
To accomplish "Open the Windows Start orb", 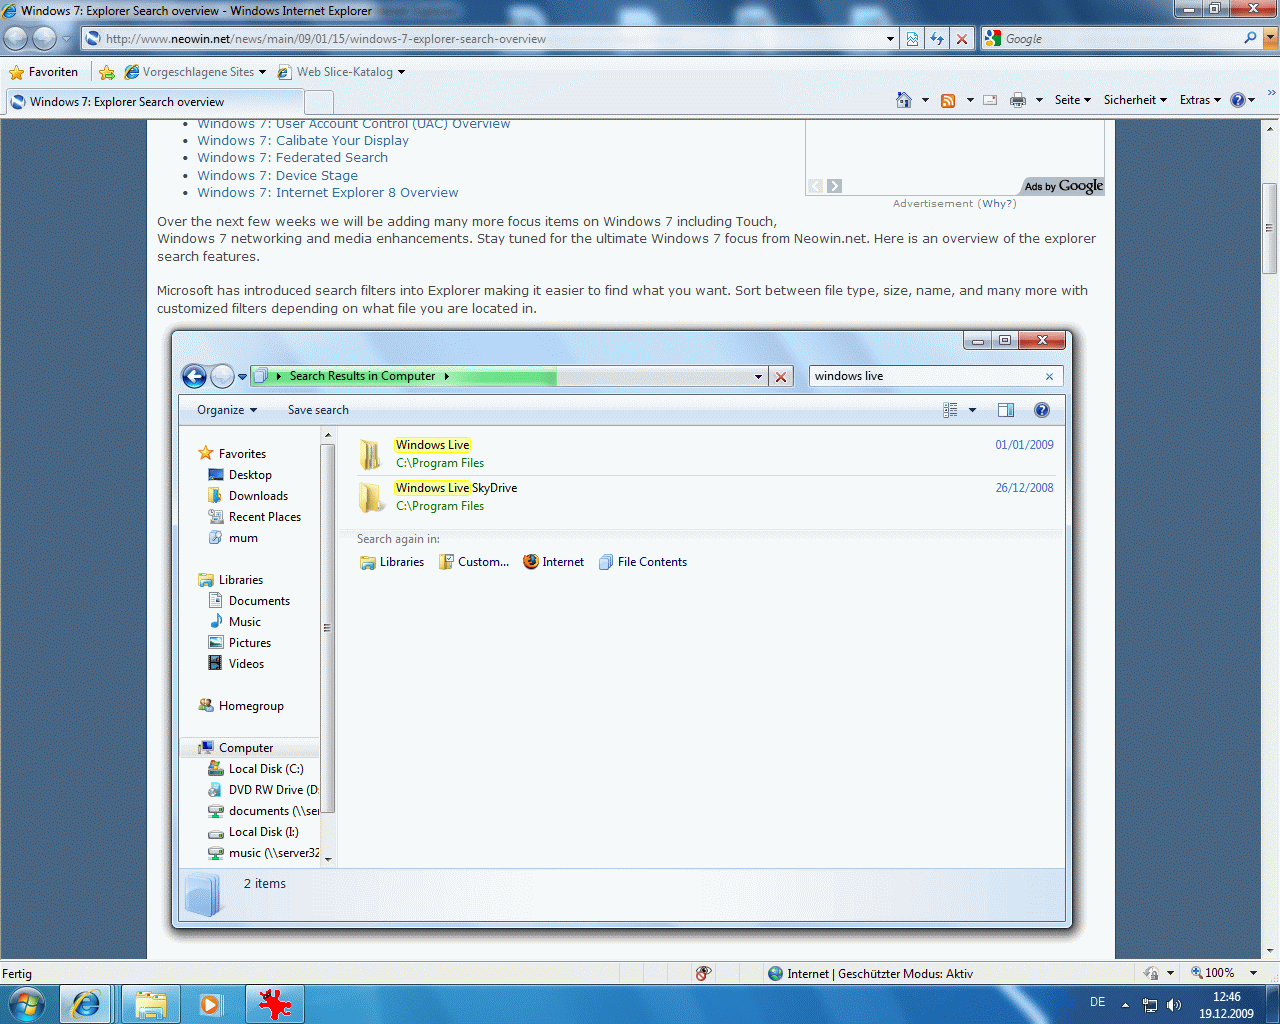I will (26, 1004).
